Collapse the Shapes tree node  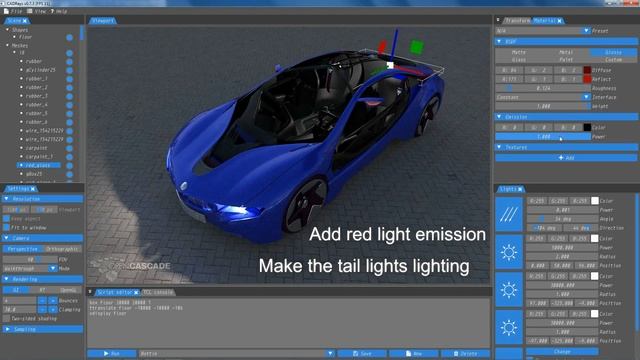[7, 30]
